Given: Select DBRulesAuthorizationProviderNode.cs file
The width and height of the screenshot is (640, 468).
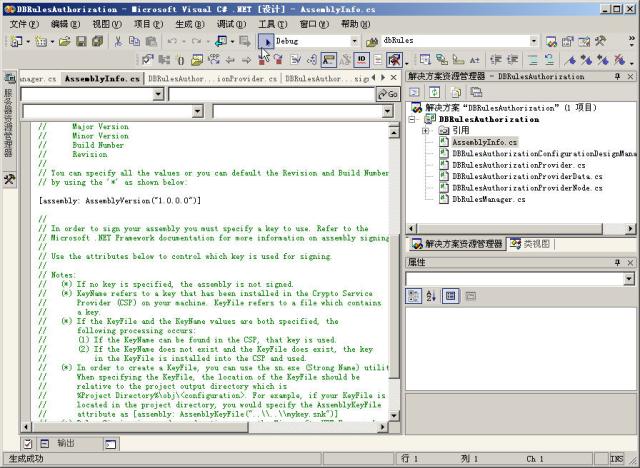Looking at the screenshot, I should click(527, 188).
